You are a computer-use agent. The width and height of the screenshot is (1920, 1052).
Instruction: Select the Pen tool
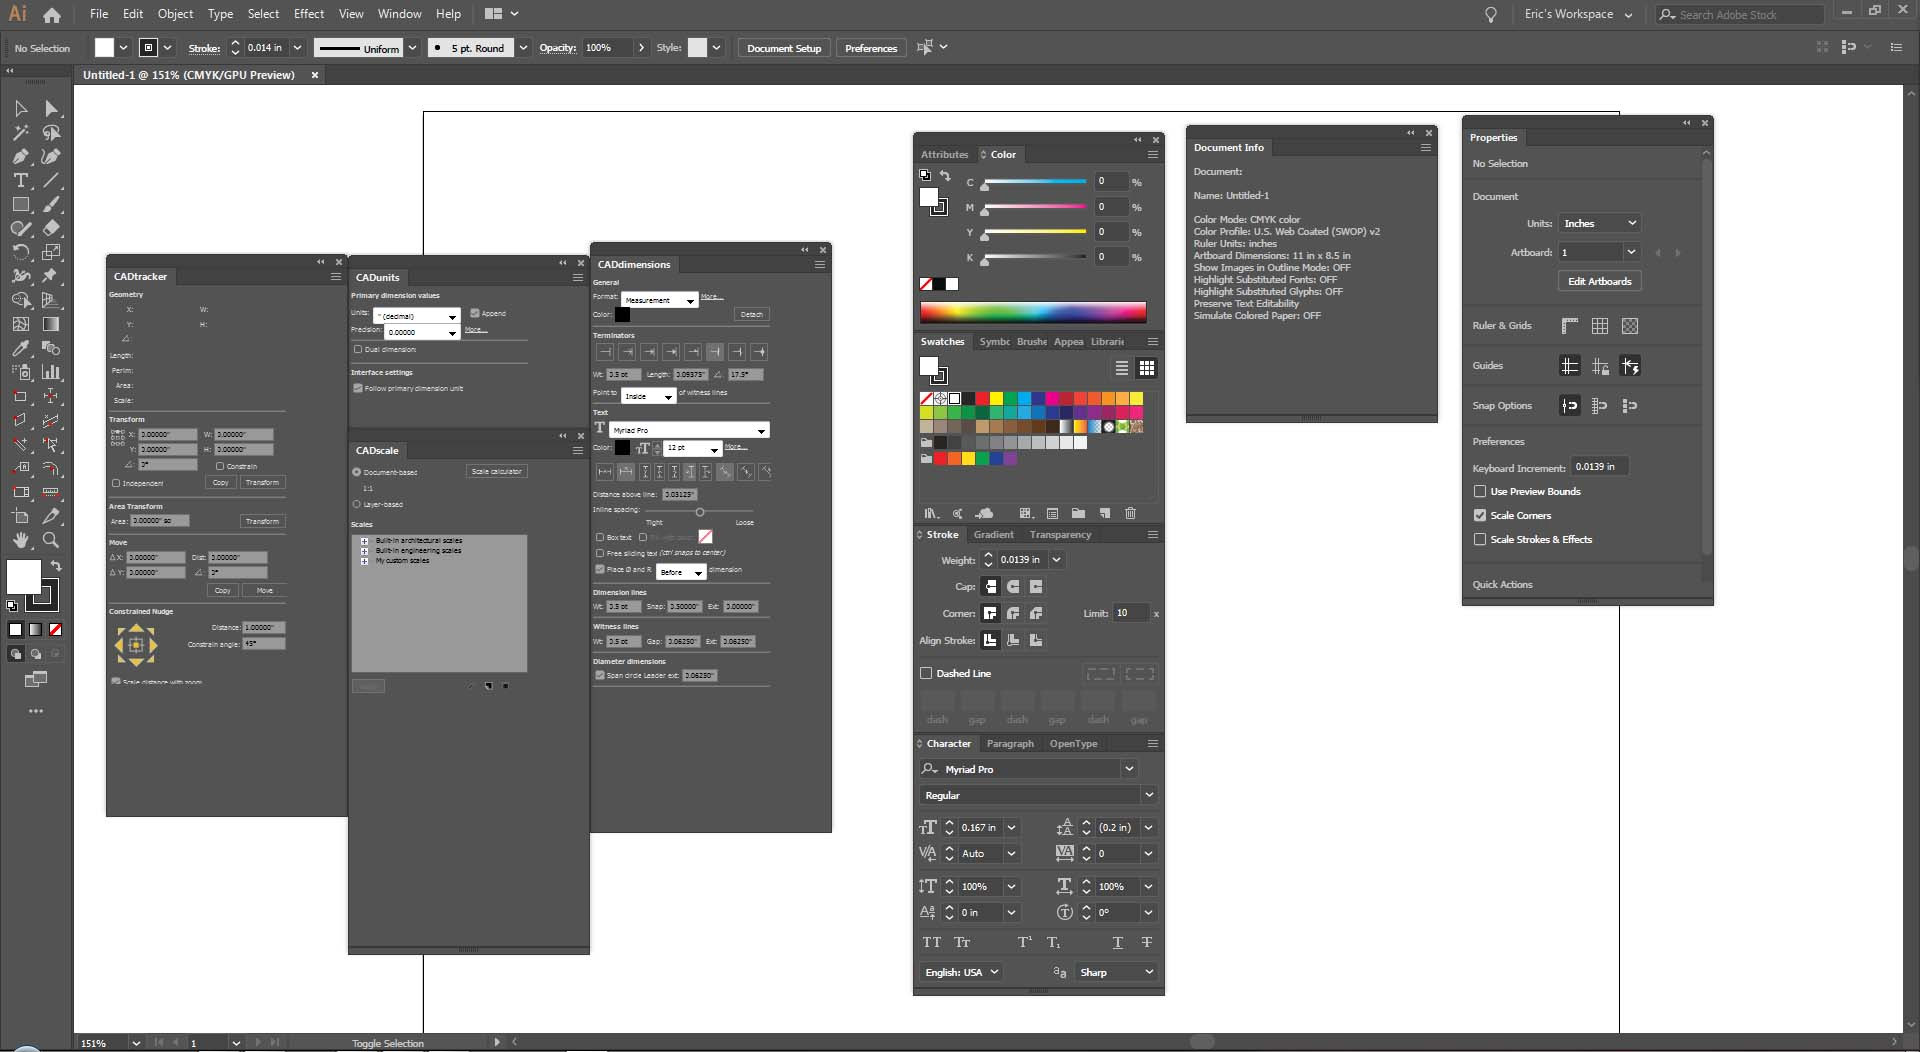click(20, 157)
